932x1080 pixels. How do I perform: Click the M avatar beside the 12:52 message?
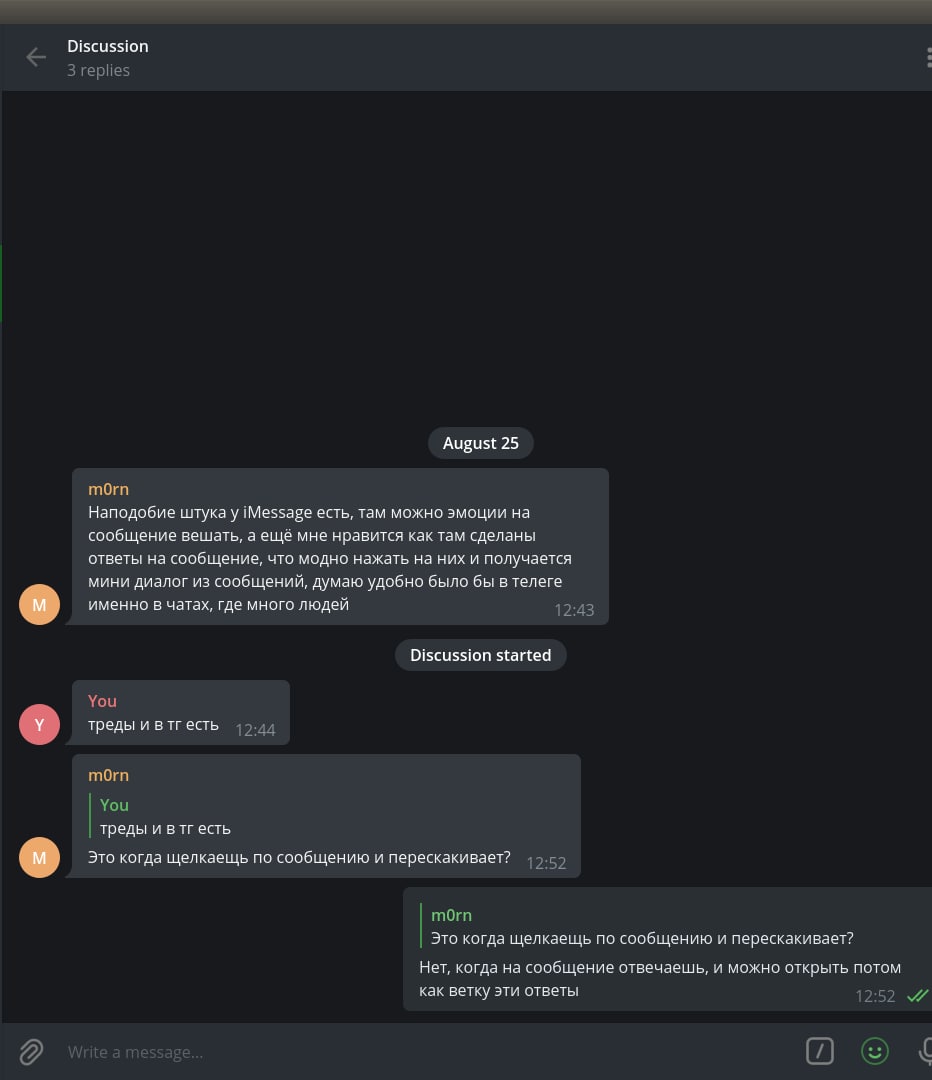click(x=39, y=858)
